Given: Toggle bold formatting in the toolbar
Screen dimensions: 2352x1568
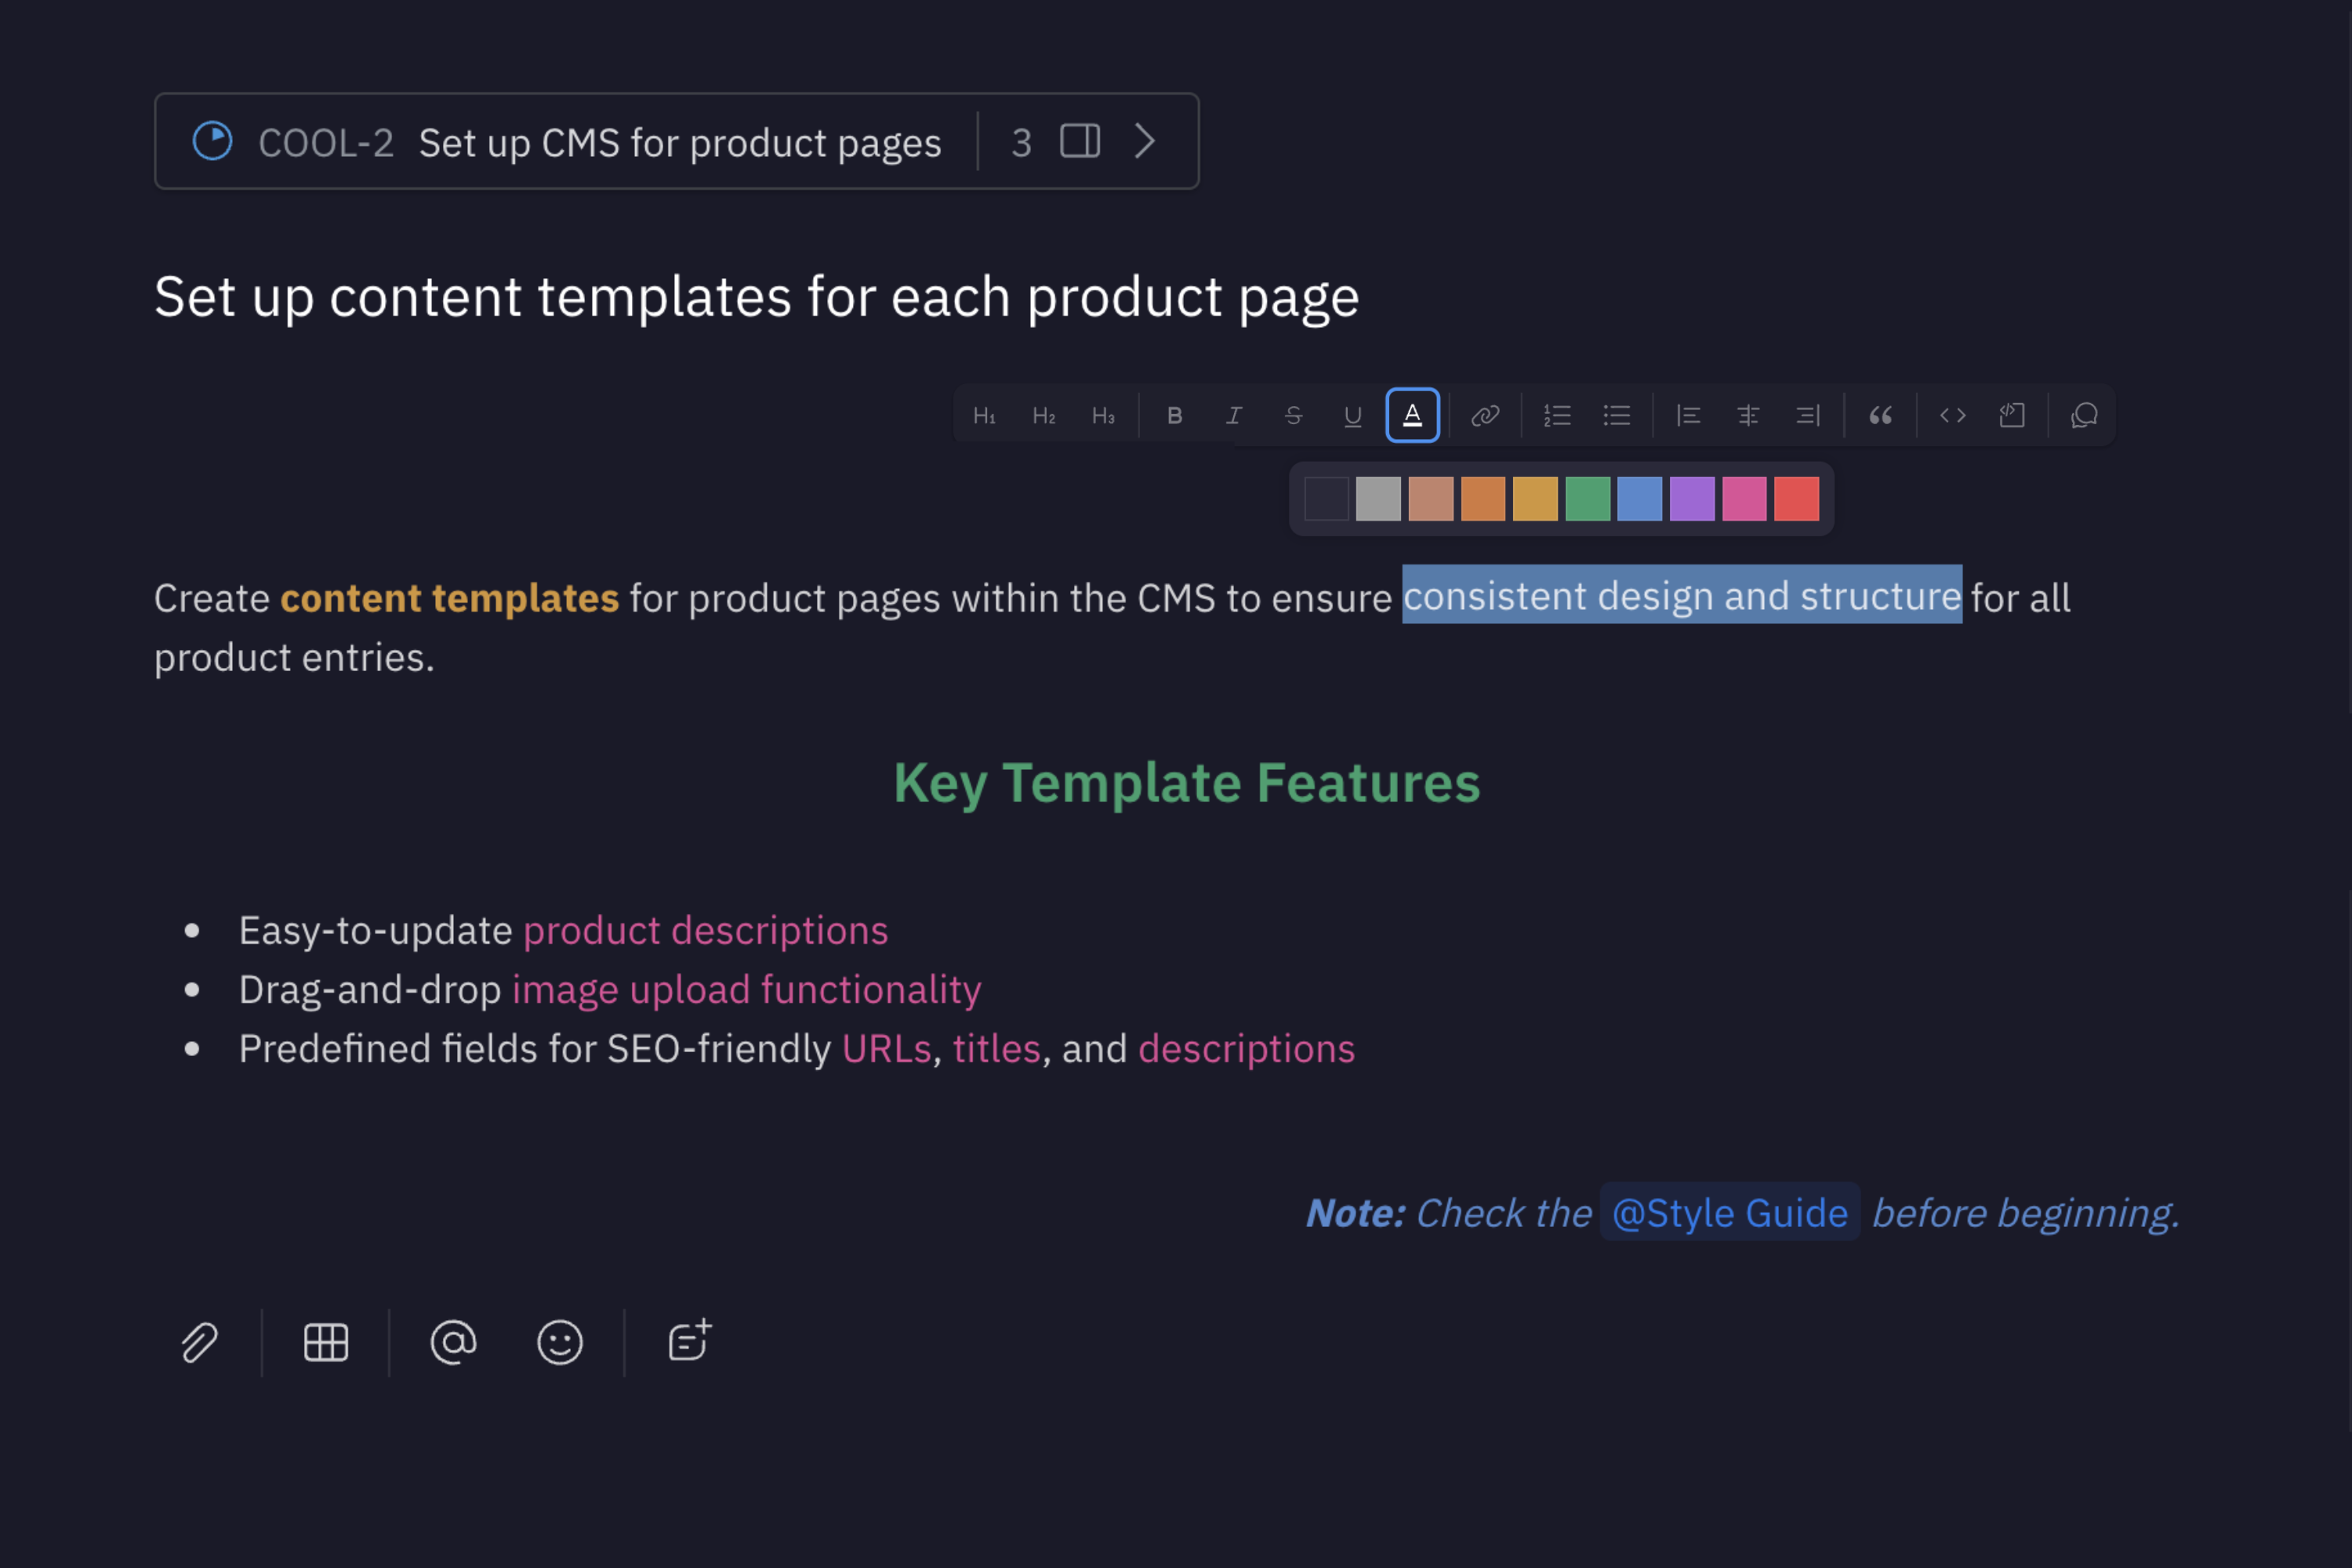Looking at the screenshot, I should (1175, 415).
